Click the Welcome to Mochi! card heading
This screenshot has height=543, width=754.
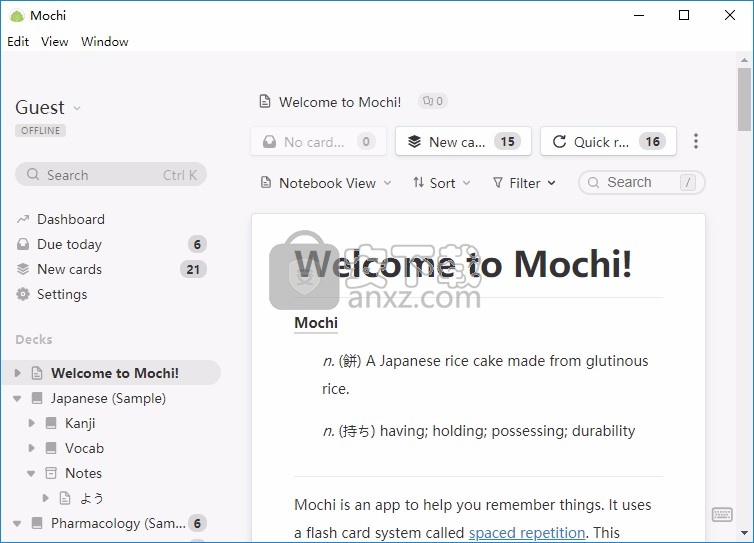pyautogui.click(x=463, y=264)
